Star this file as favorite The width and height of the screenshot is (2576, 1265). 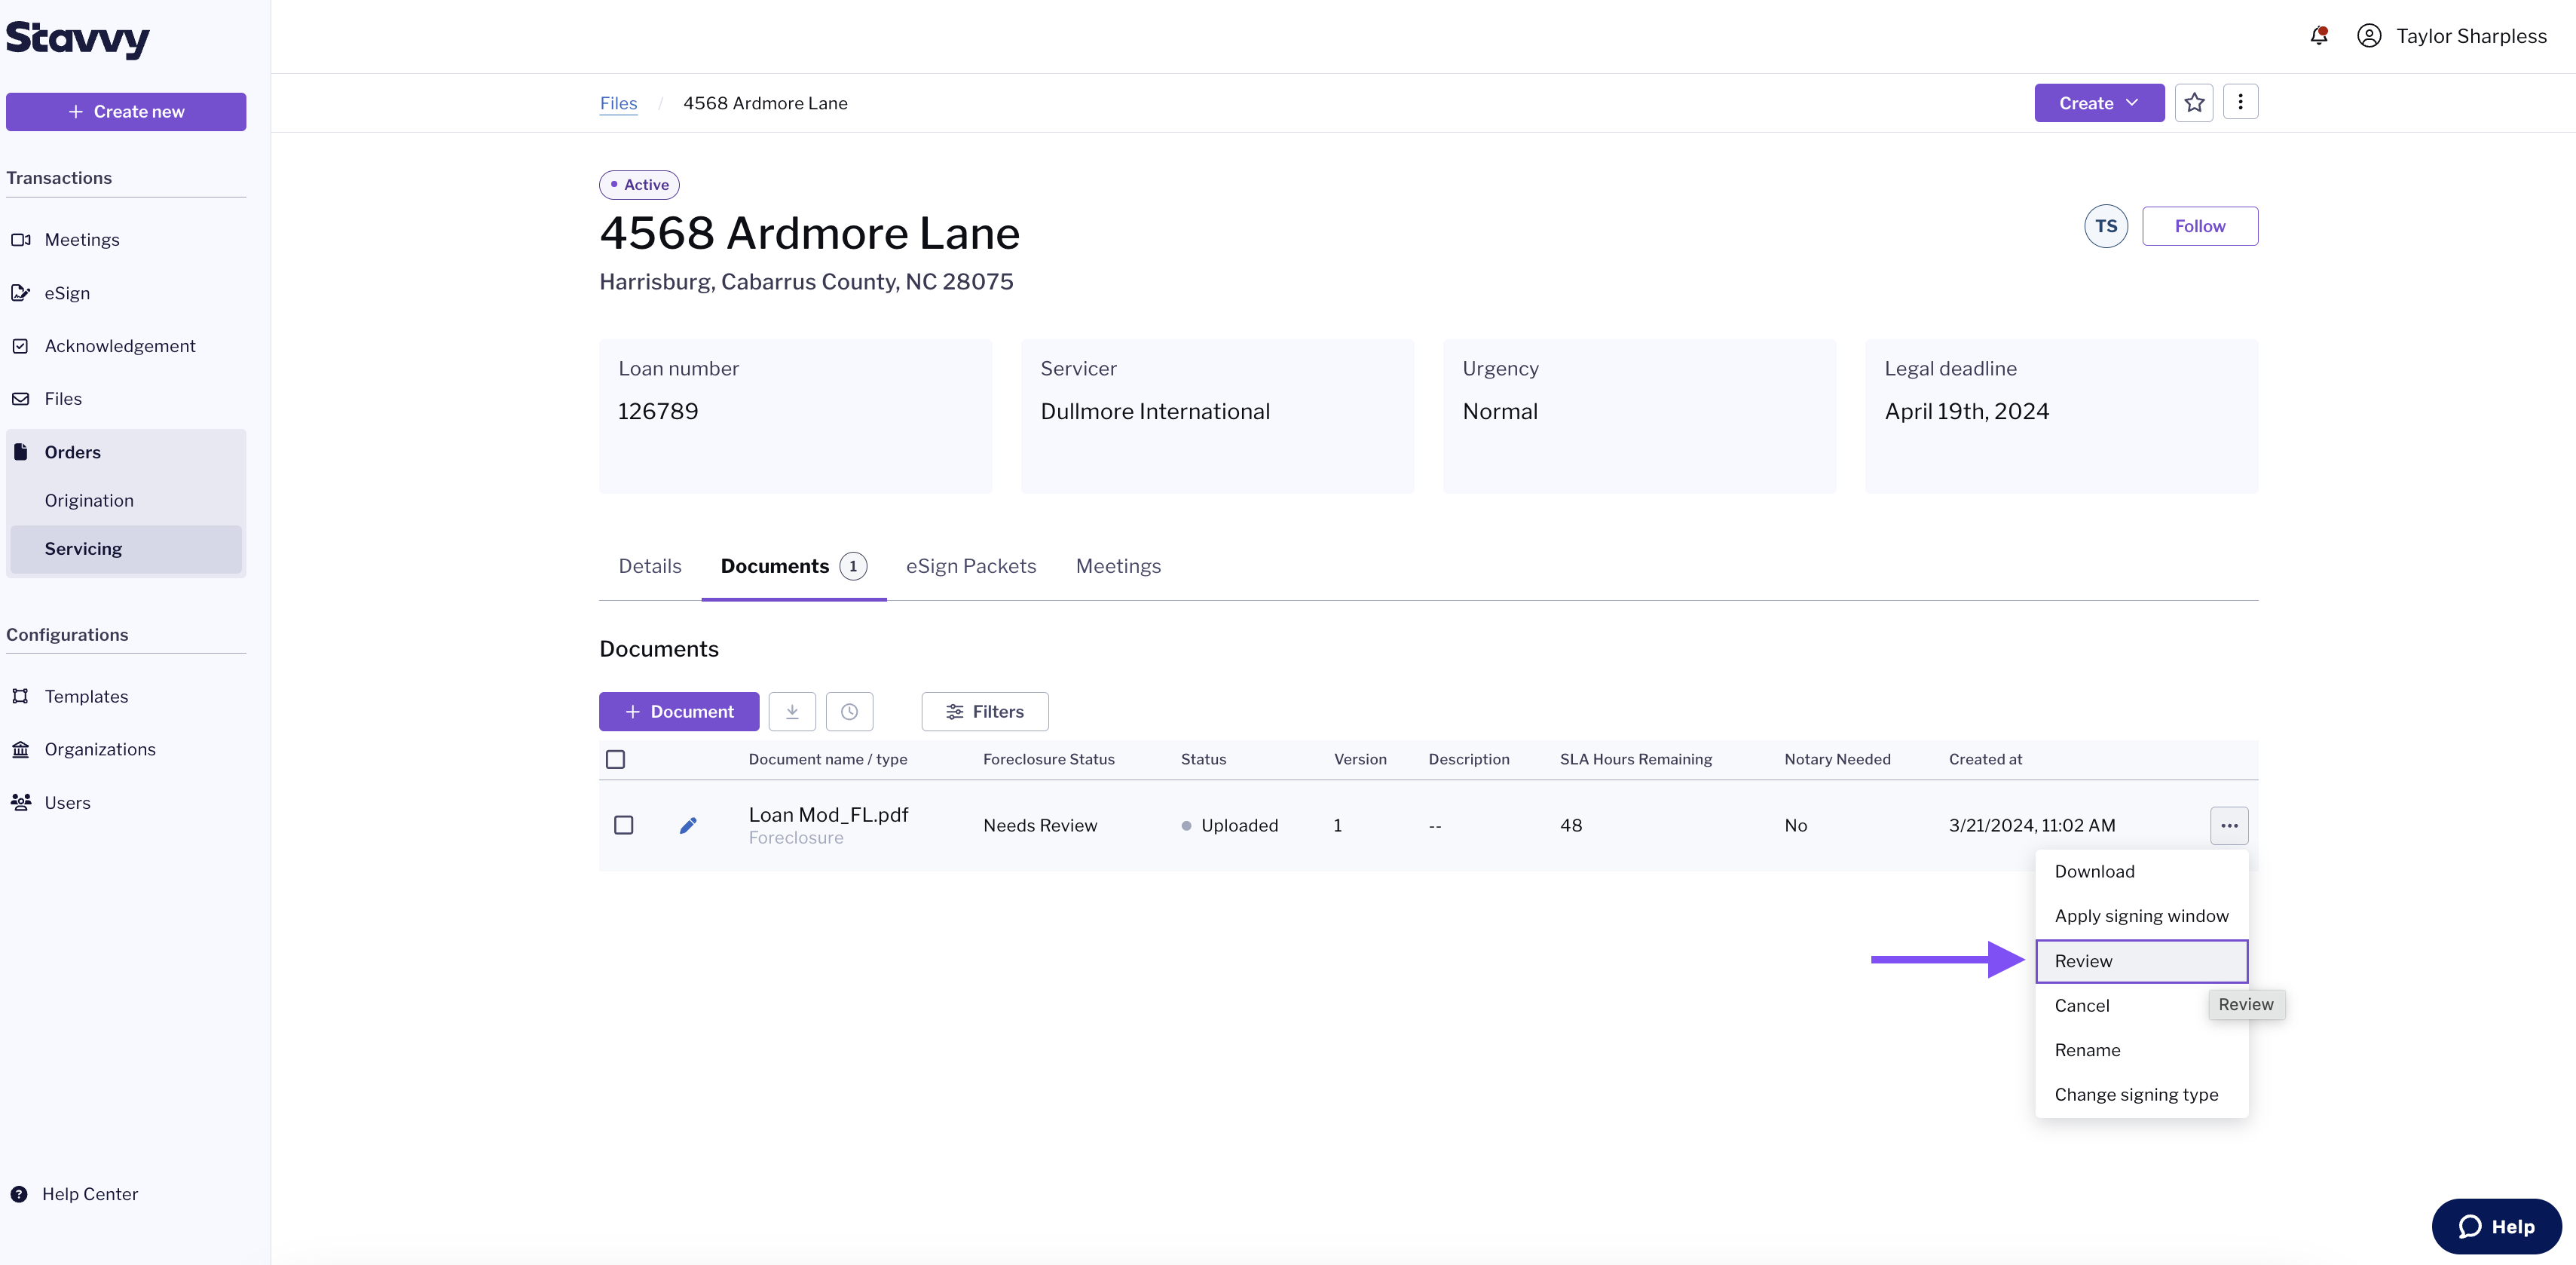(2194, 103)
